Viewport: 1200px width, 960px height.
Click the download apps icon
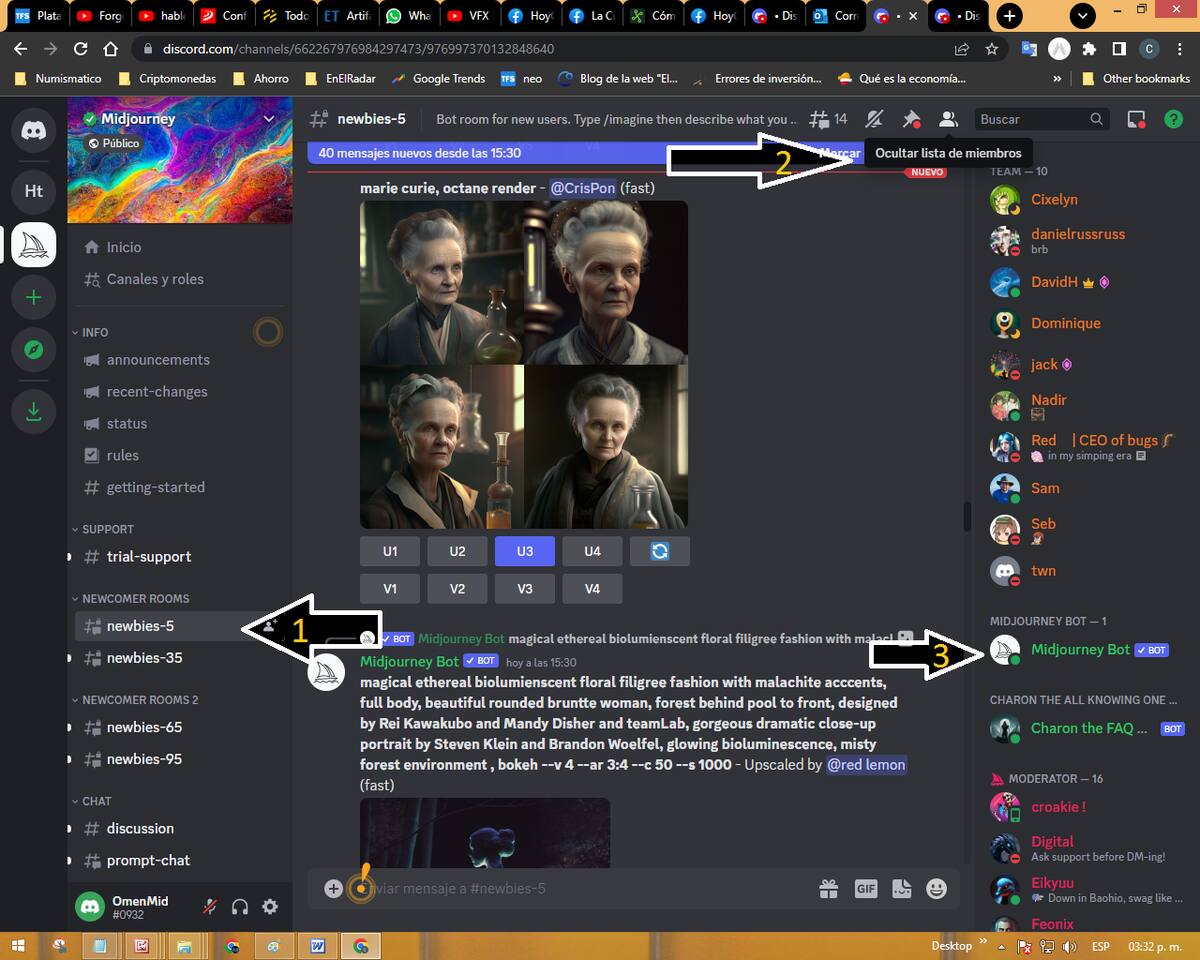pos(34,410)
